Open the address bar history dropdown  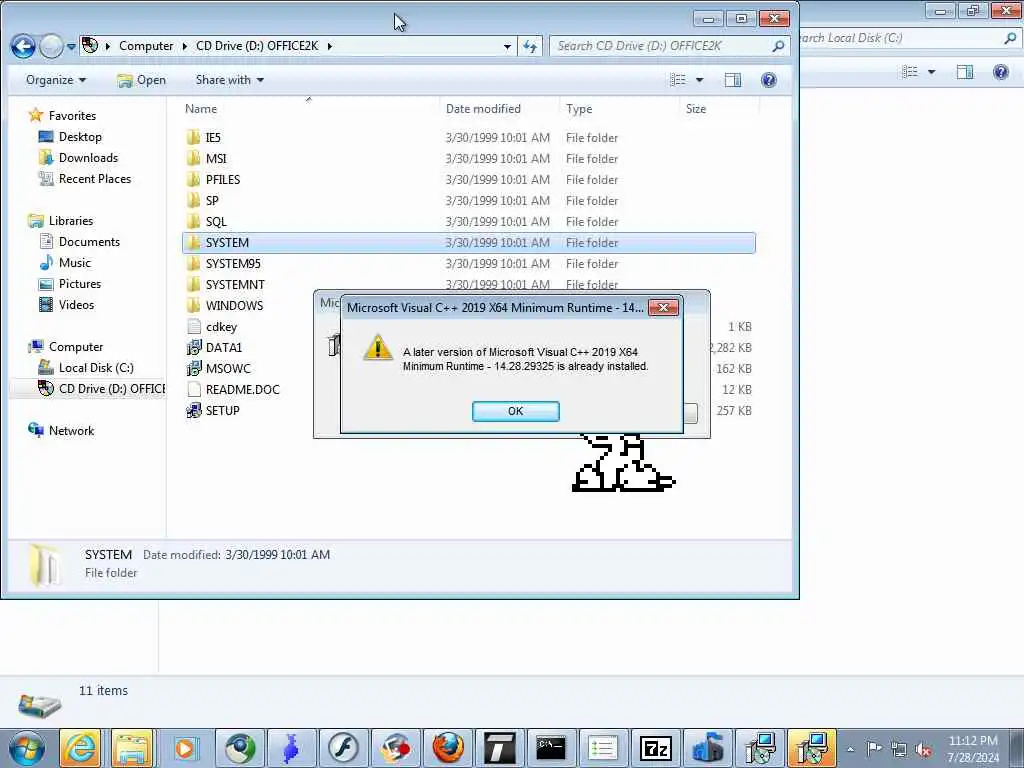[x=507, y=47]
